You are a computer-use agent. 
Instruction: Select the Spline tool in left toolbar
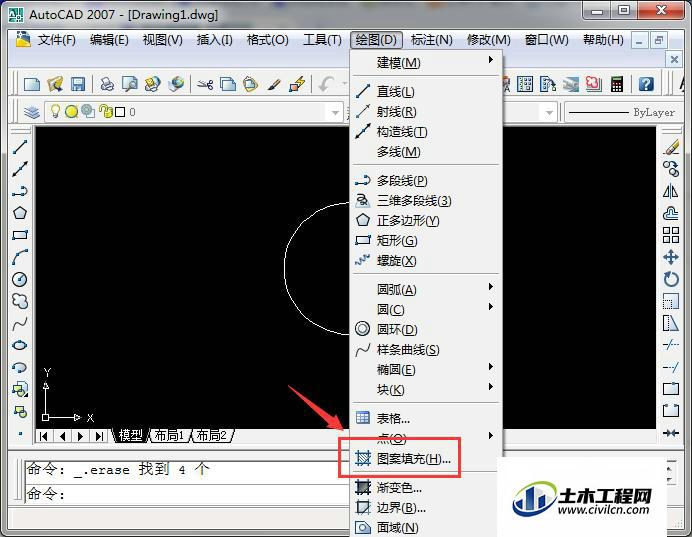(20, 323)
